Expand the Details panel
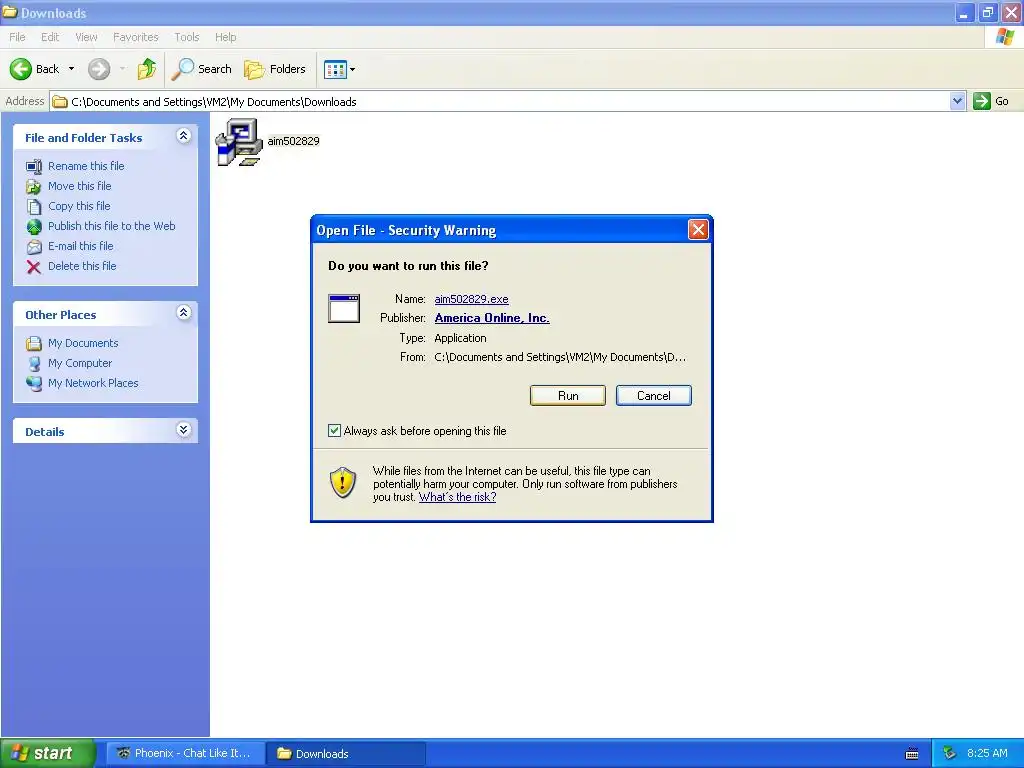 pos(184,430)
